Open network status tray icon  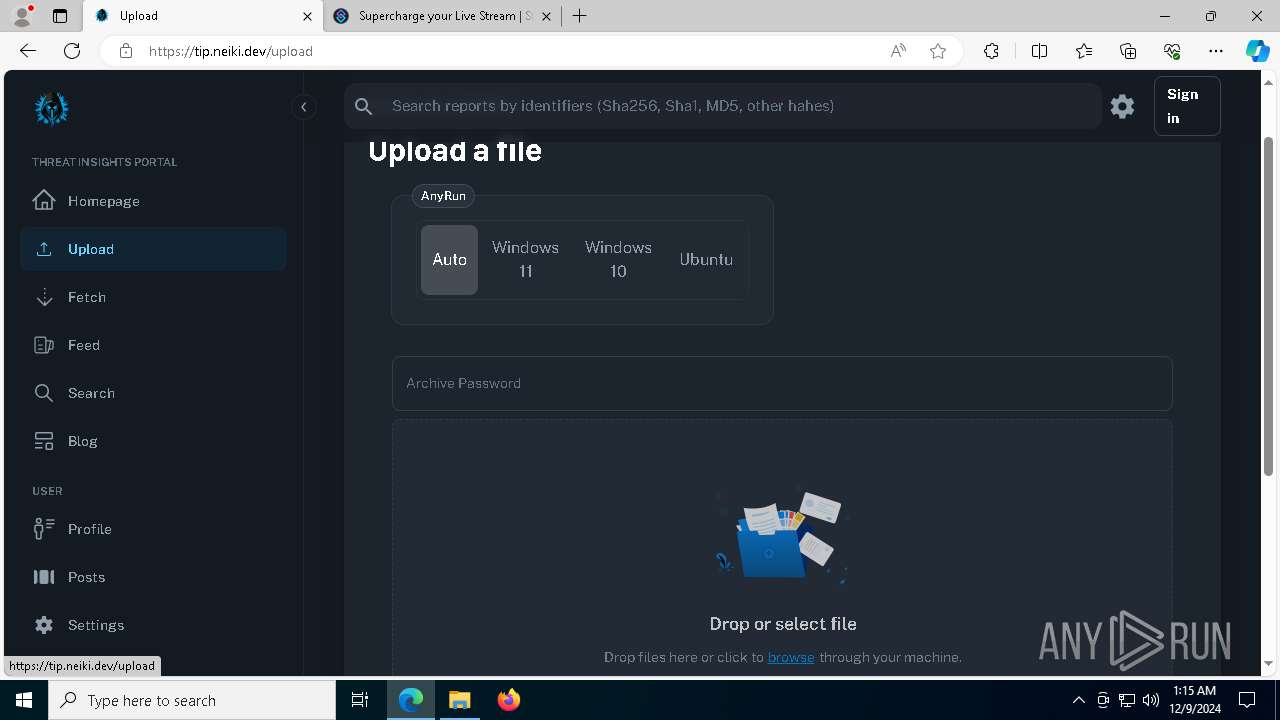(x=1127, y=700)
